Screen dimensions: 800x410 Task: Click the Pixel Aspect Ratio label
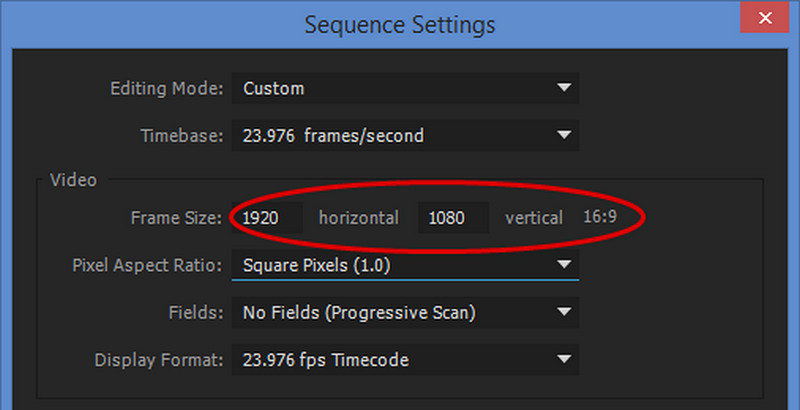coord(147,266)
